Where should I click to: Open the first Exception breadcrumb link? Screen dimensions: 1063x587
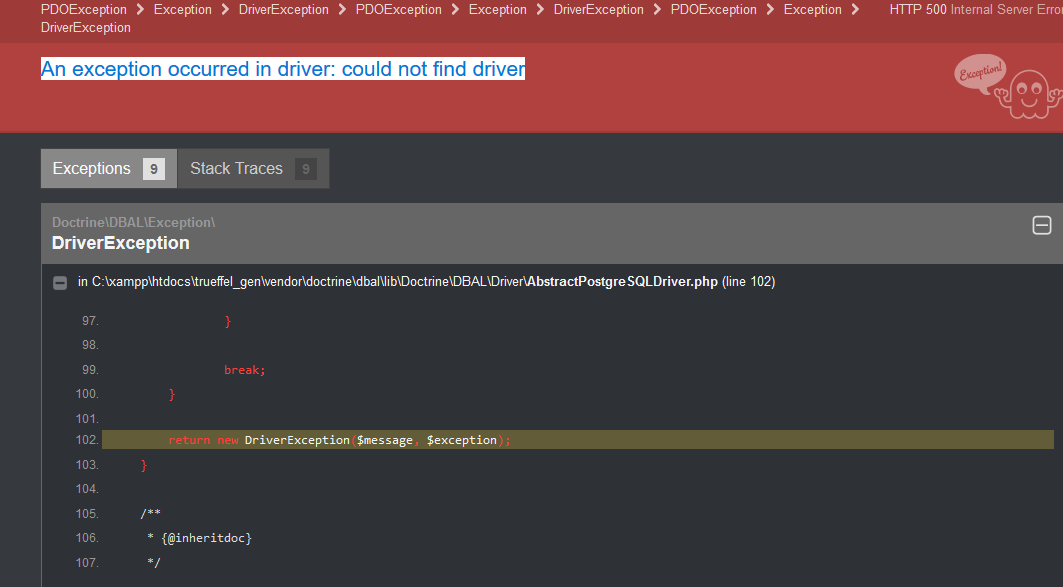182,10
